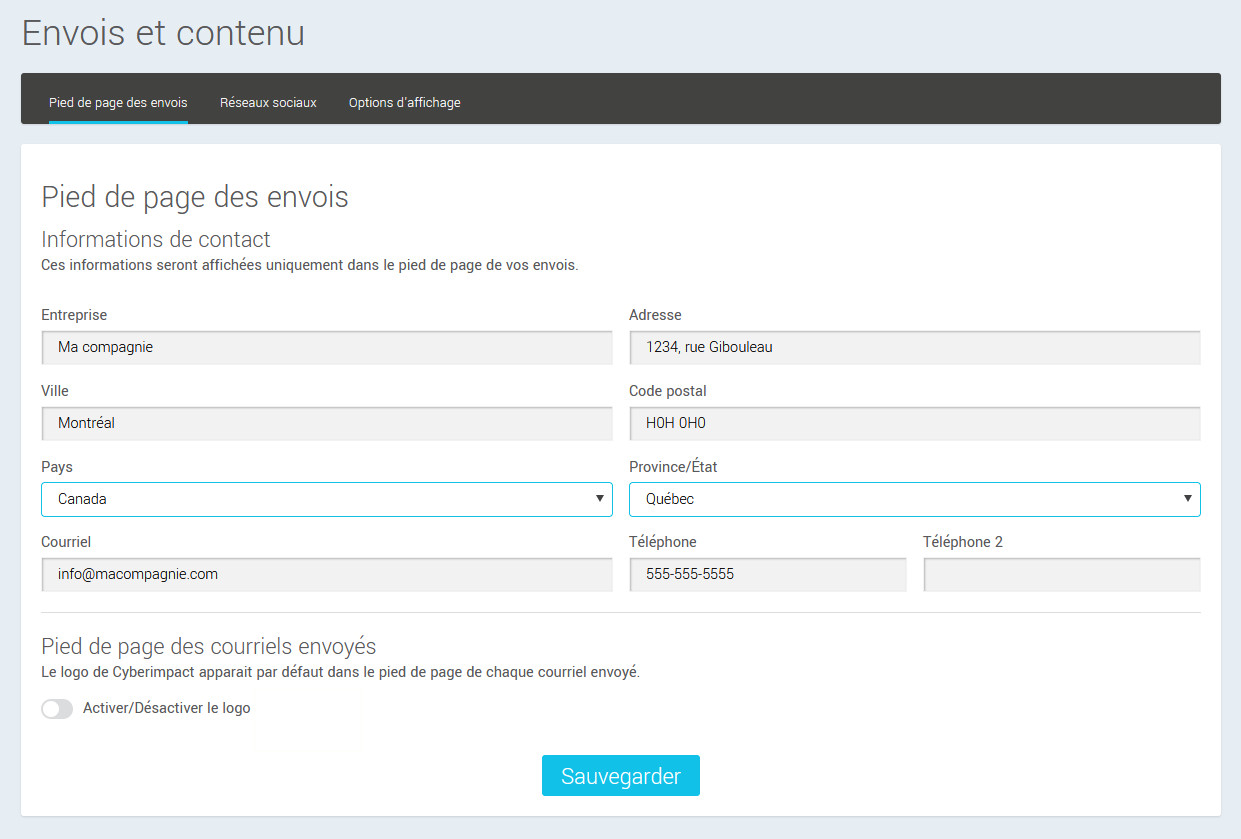Expand the country selector arrow
Viewport: 1241px width, 839px height.
coord(600,499)
